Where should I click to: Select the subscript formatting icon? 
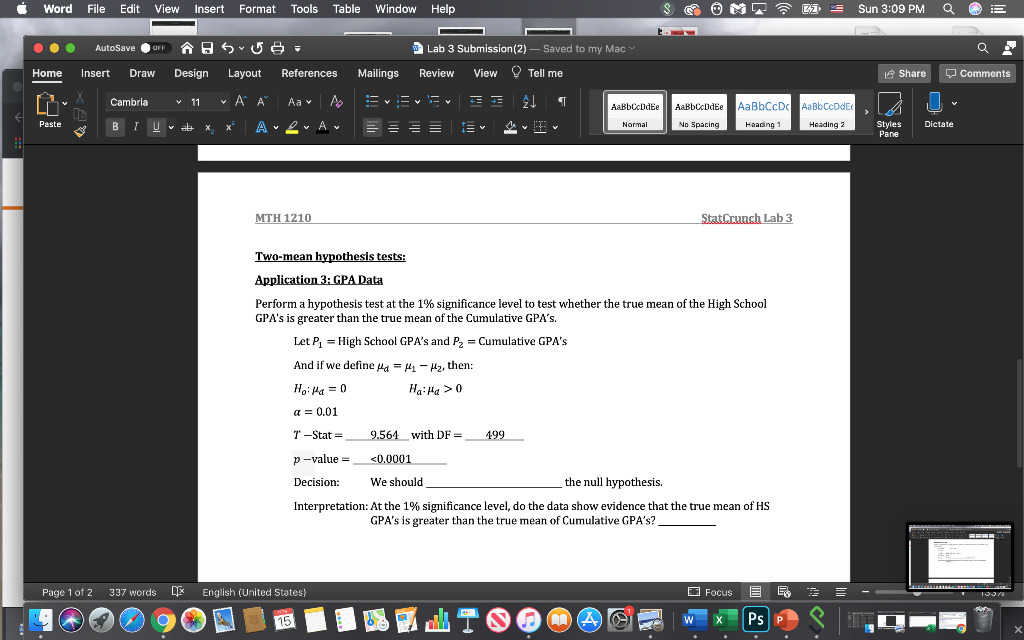point(209,127)
